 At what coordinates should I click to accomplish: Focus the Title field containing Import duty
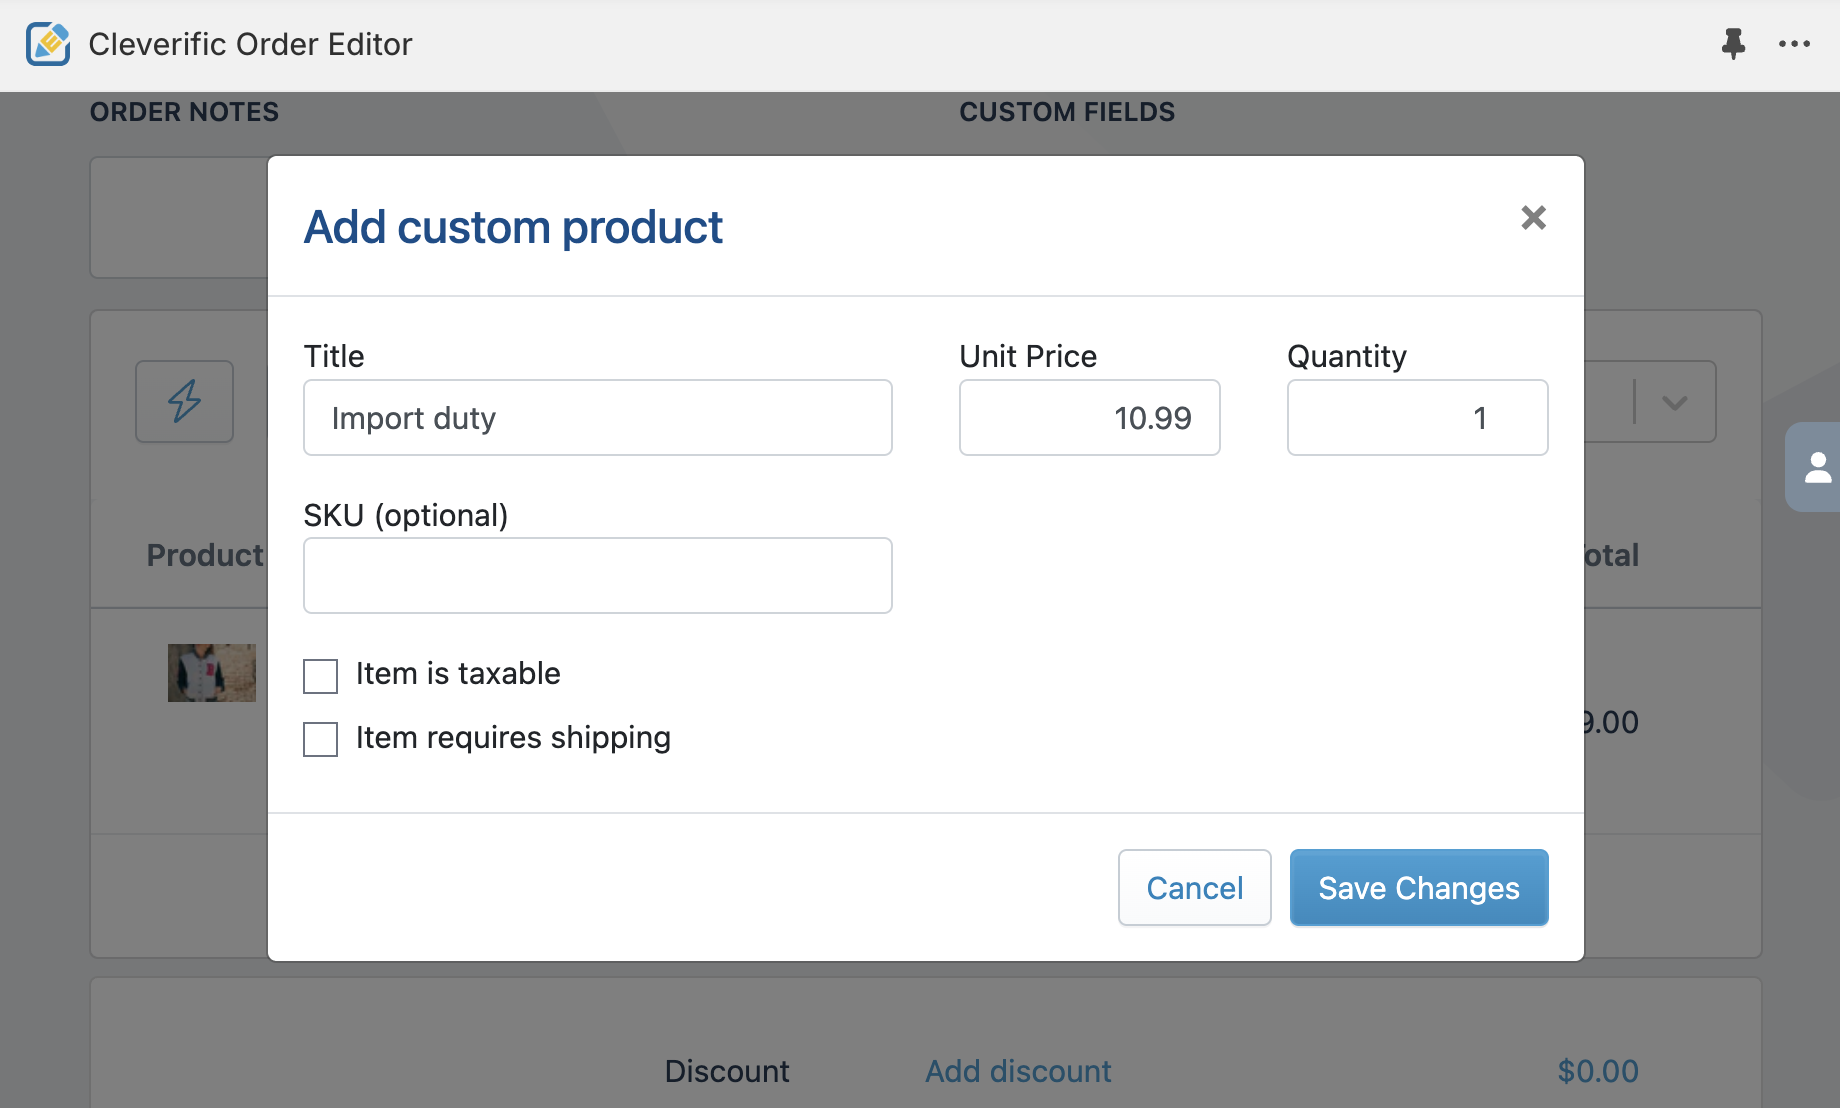pyautogui.click(x=598, y=418)
